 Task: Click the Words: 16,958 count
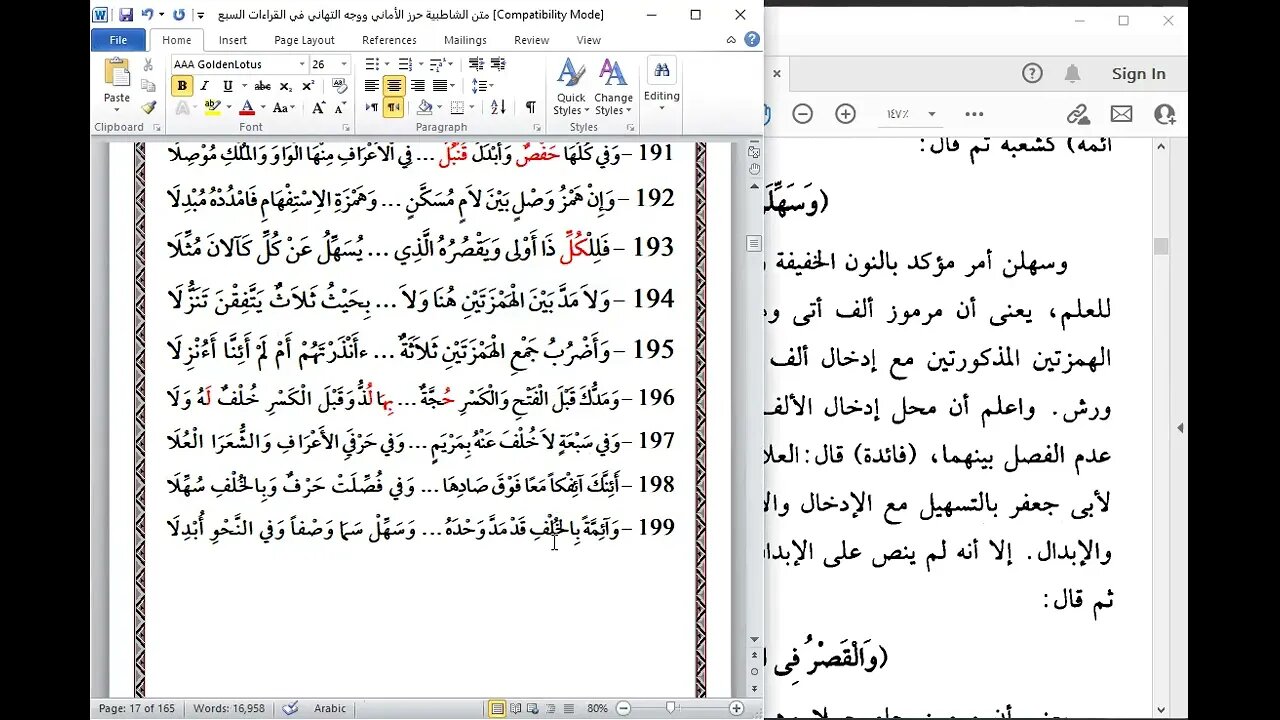229,708
